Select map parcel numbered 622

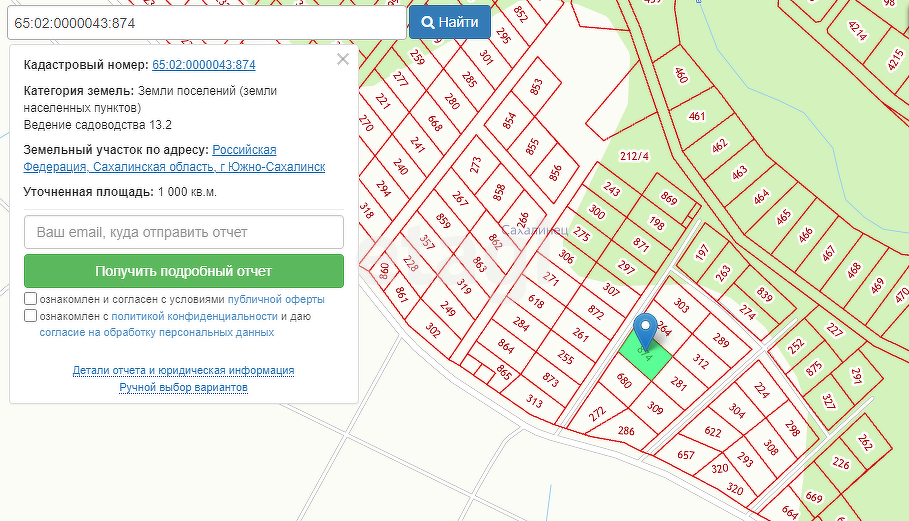(x=712, y=432)
